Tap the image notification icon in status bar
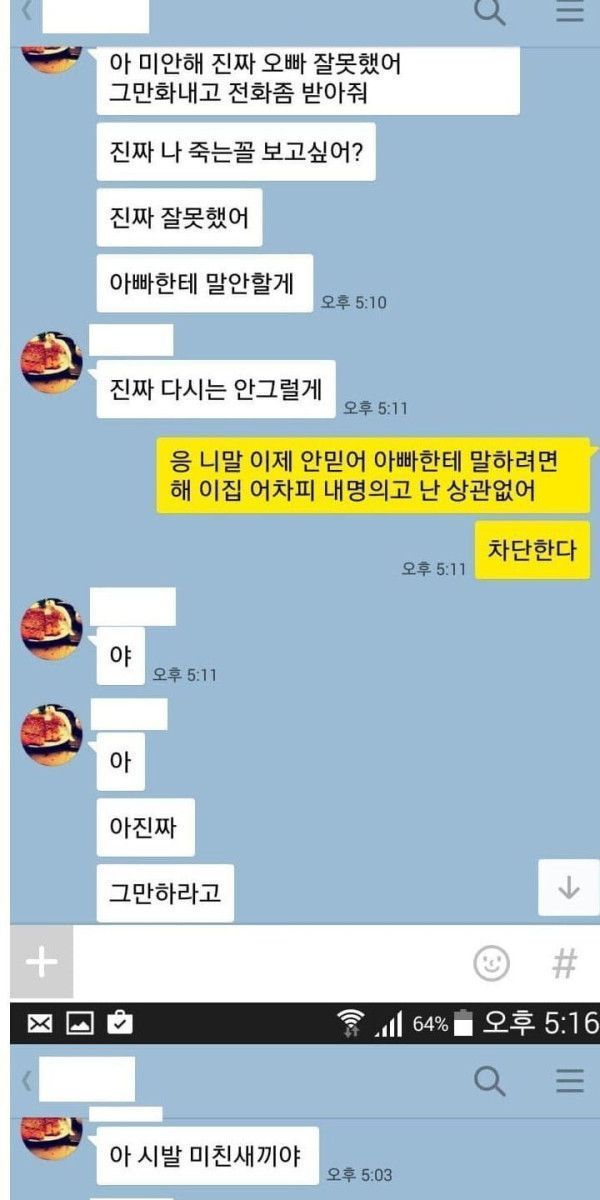Image resolution: width=600 pixels, height=1200 pixels. (x=80, y=1023)
